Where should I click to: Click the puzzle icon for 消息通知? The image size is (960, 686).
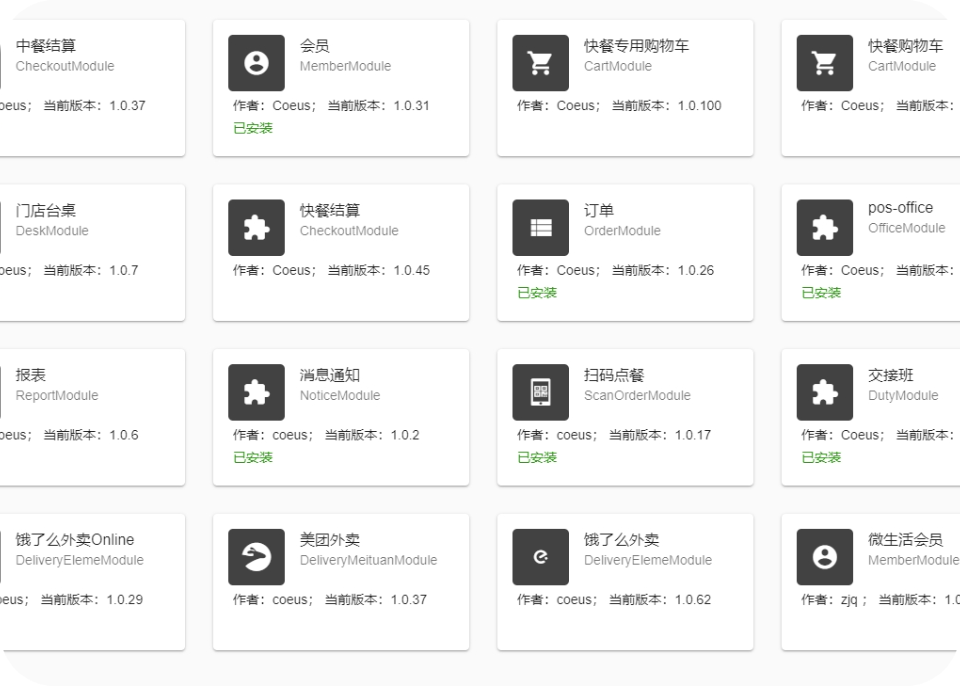click(256, 392)
